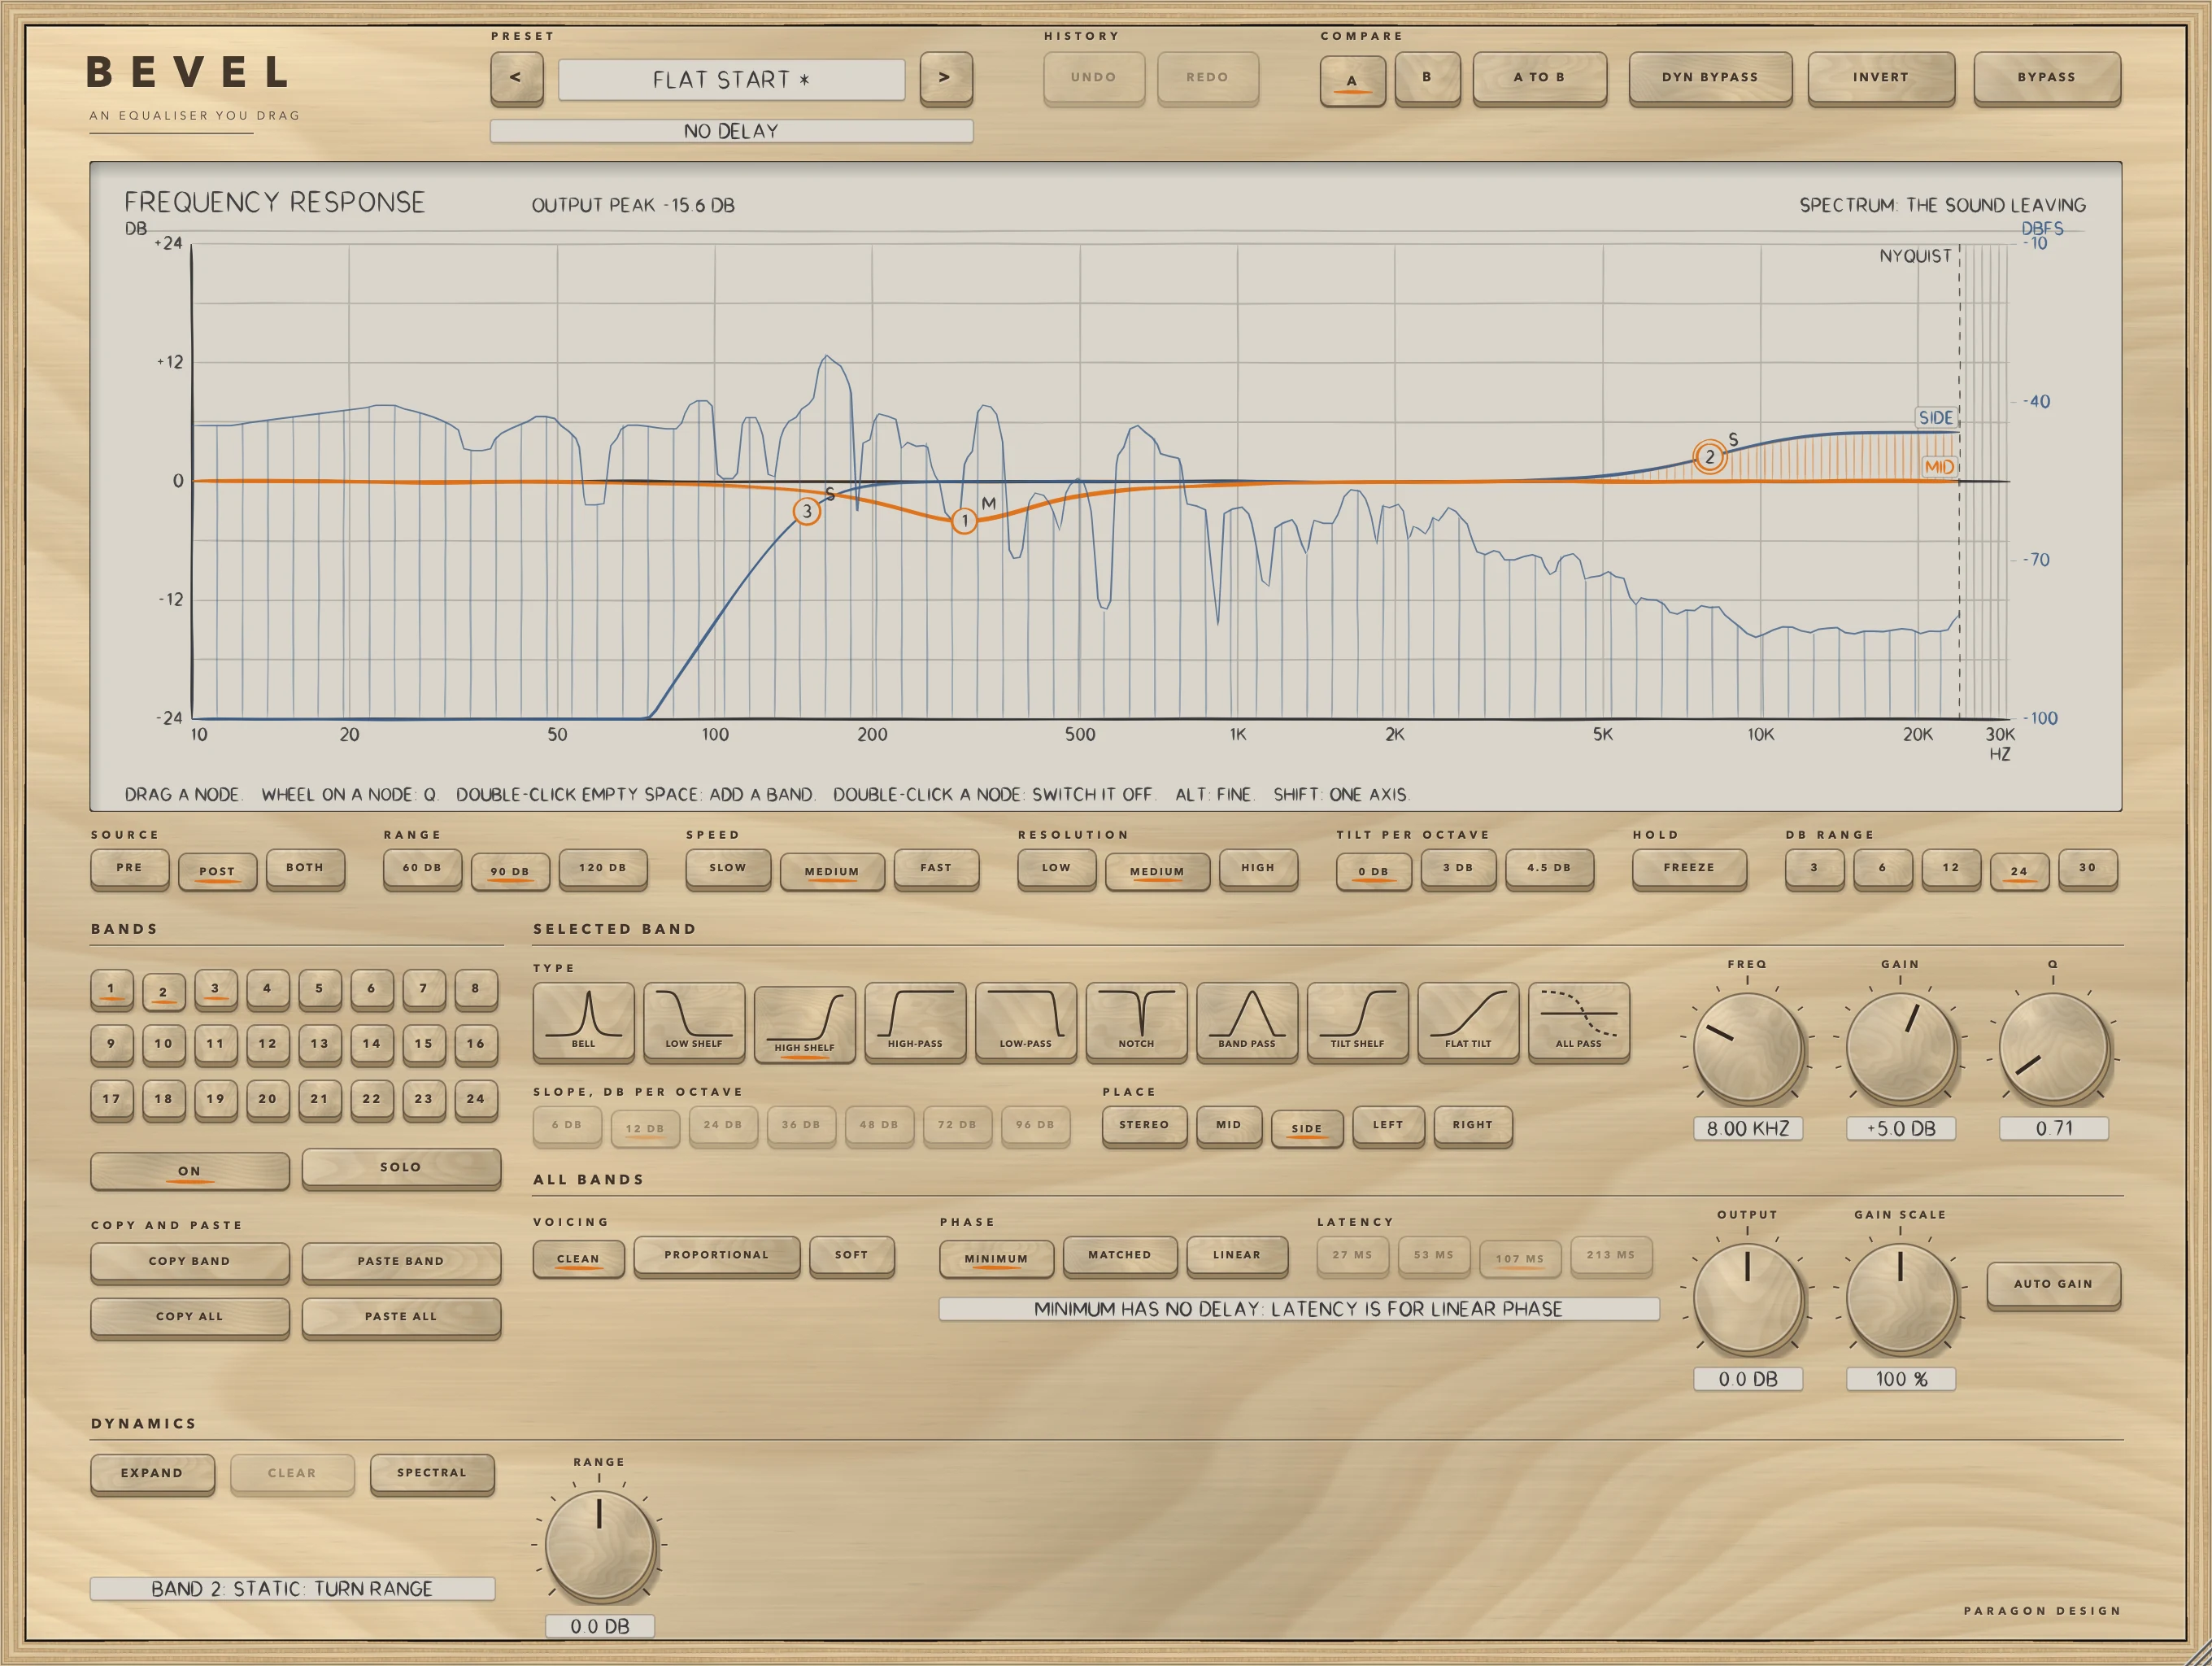The image size is (2212, 1666).
Task: Click the A TO B button
Action: (1539, 77)
